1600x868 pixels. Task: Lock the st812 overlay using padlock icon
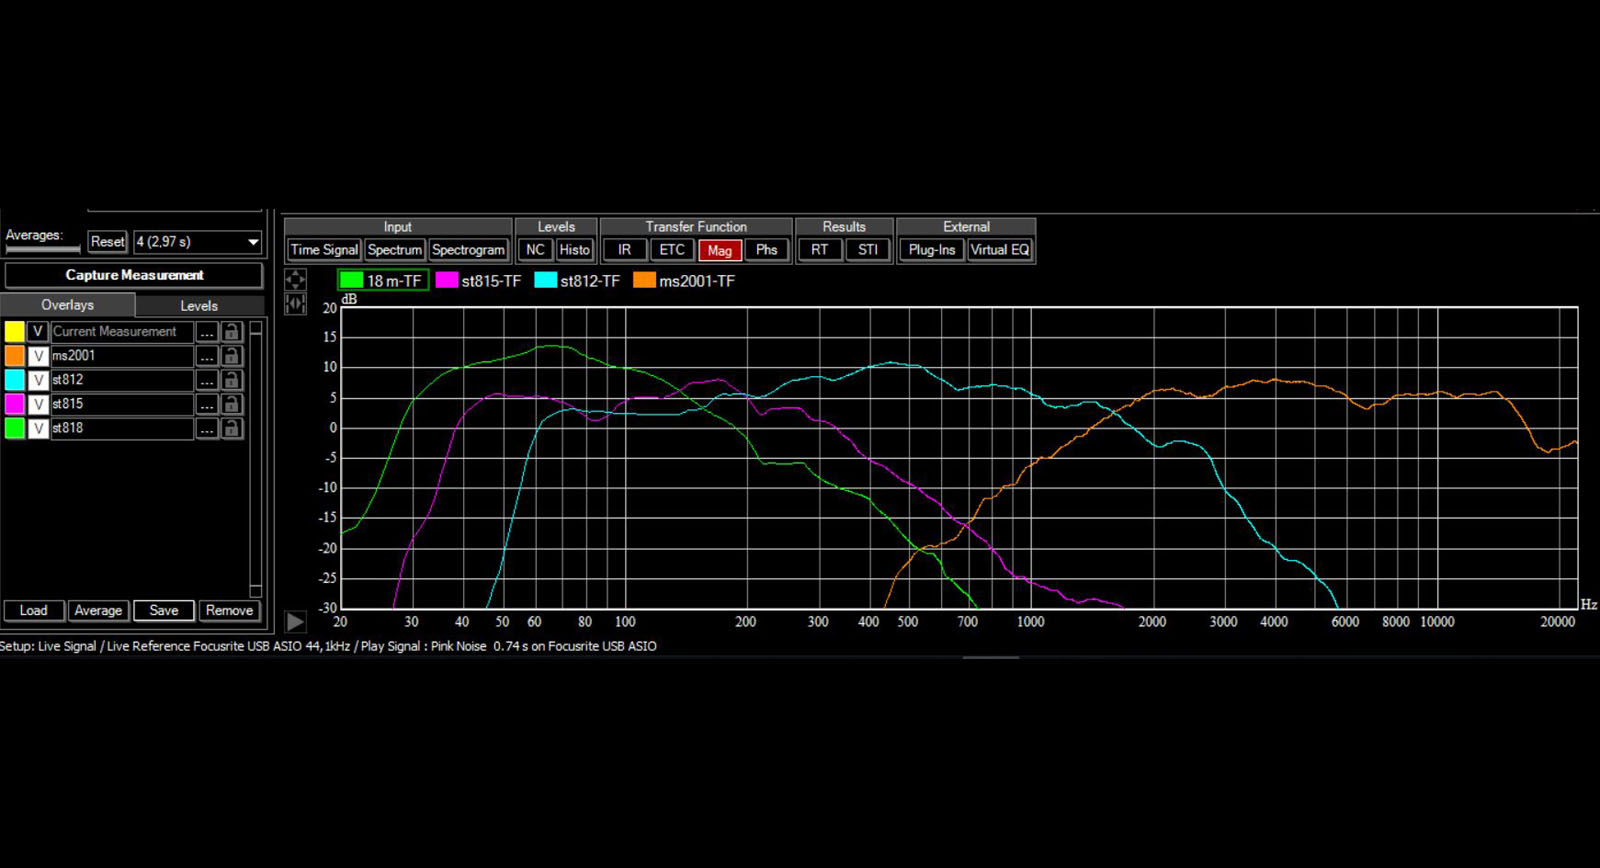(x=231, y=380)
